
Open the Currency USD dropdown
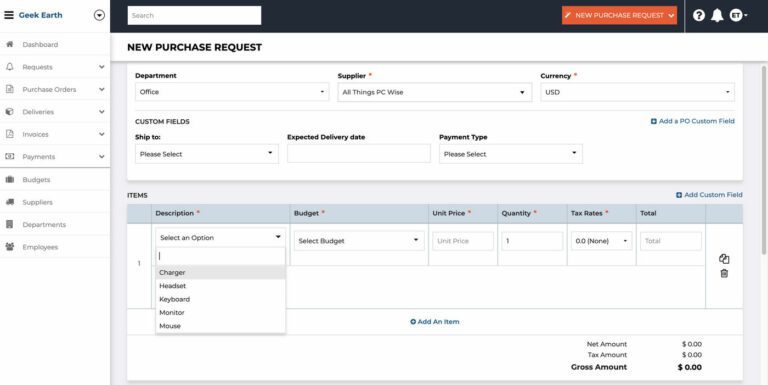pyautogui.click(x=637, y=92)
